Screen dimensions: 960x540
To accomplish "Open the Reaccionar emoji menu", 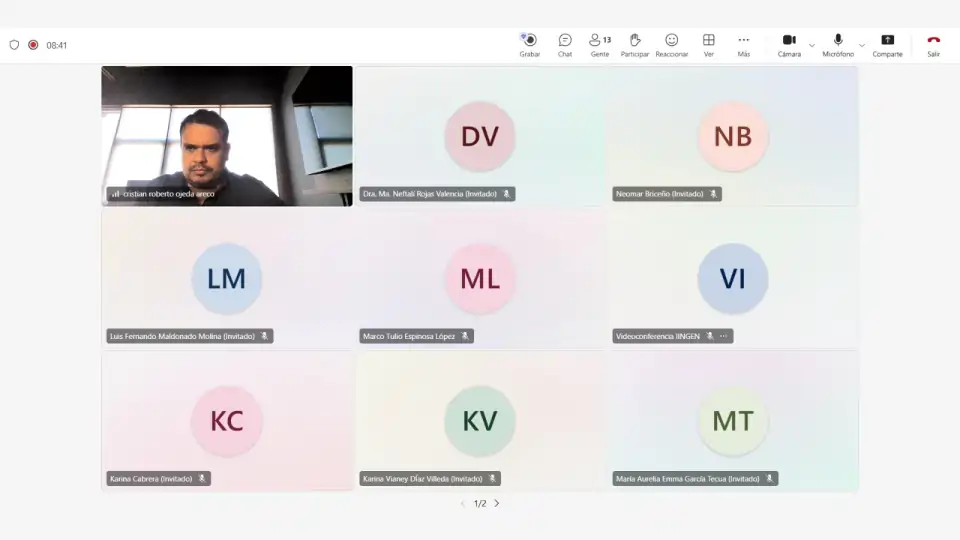I will (672, 45).
